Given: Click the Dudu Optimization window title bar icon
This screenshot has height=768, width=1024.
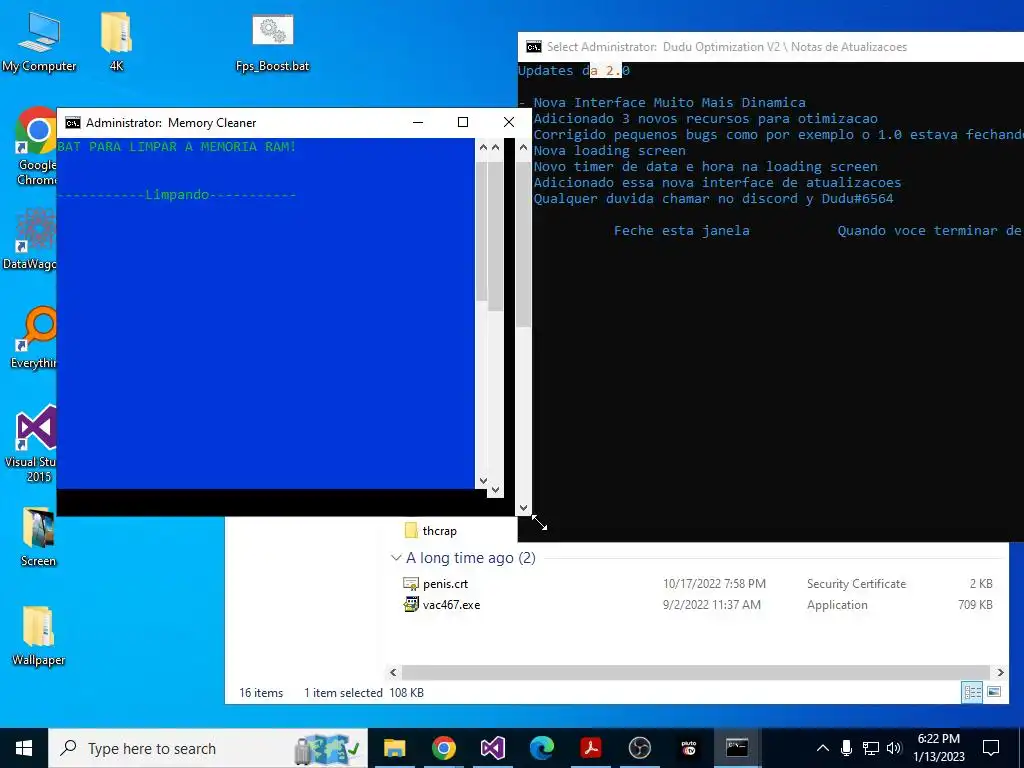Looking at the screenshot, I should [534, 47].
